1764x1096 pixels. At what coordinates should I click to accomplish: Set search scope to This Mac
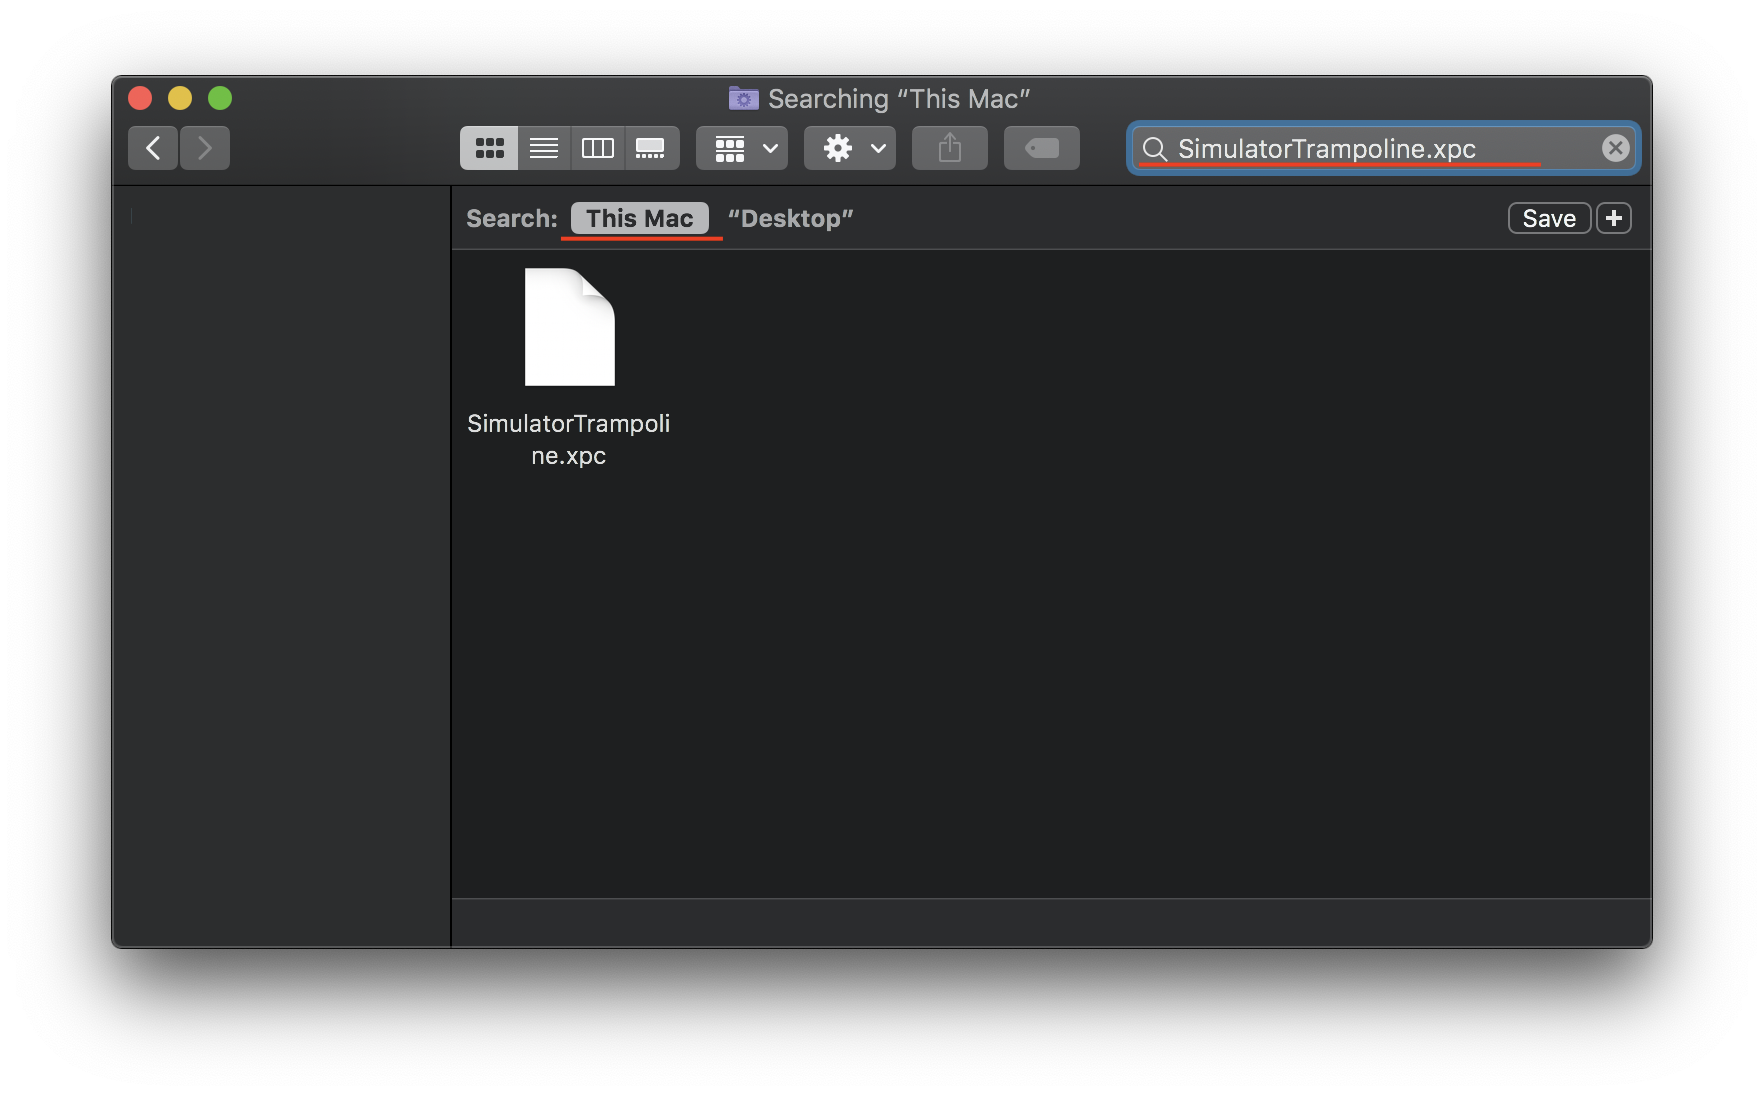(640, 218)
